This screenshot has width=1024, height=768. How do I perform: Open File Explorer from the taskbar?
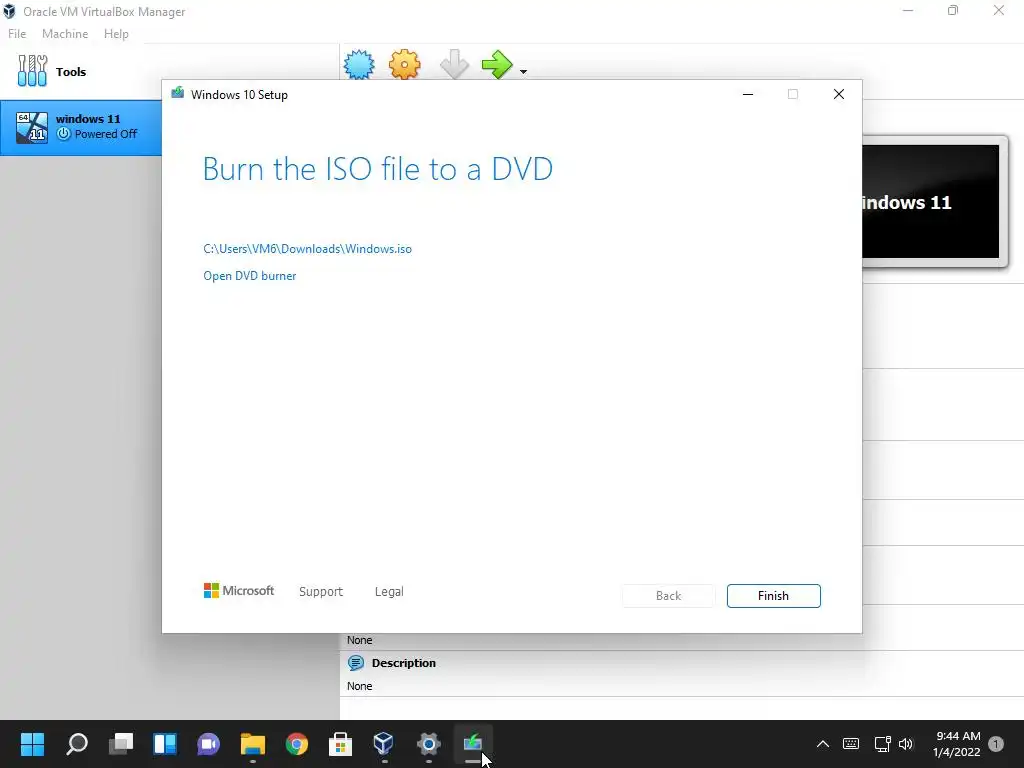tap(253, 743)
